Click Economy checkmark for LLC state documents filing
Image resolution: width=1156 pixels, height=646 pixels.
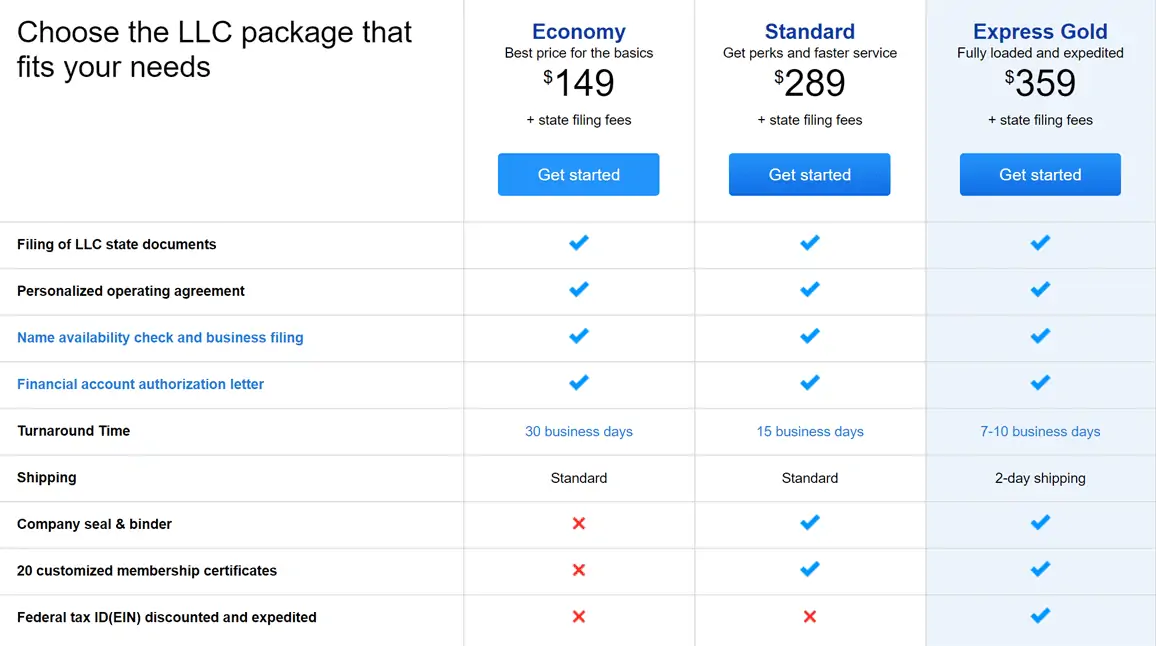[x=579, y=243]
